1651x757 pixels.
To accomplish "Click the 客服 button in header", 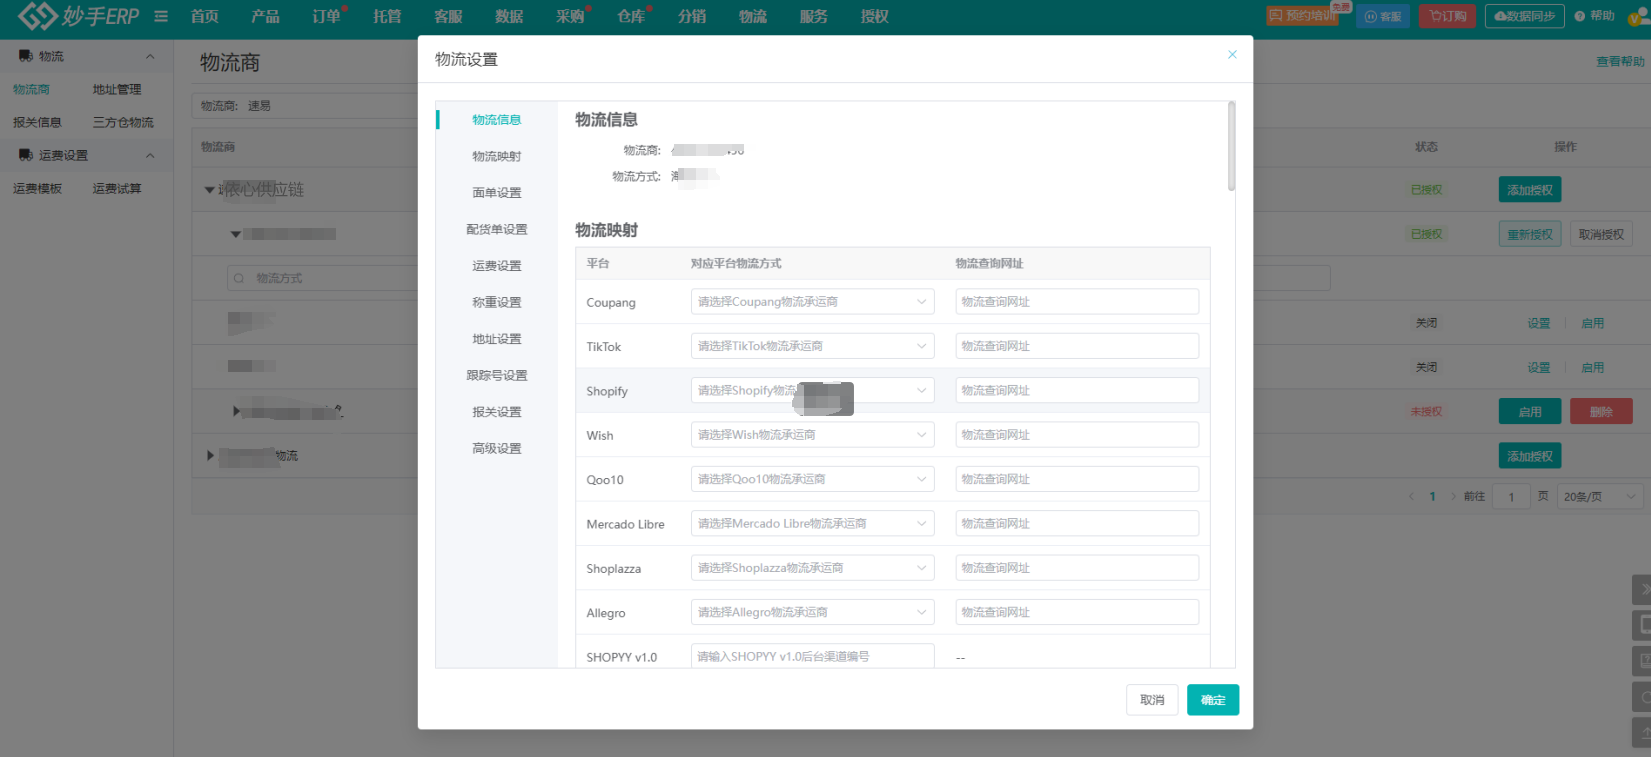I will tap(1383, 16).
